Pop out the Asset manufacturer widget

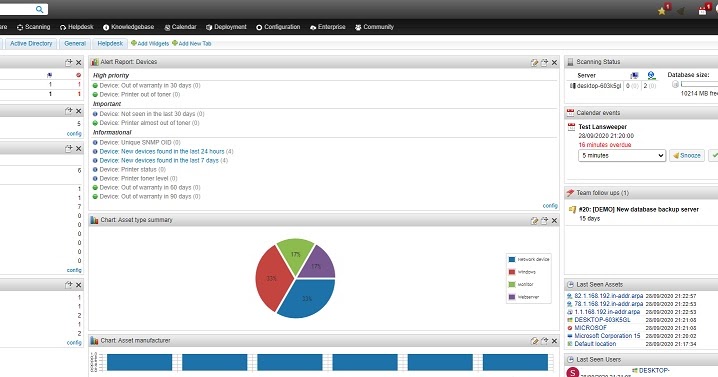544,341
